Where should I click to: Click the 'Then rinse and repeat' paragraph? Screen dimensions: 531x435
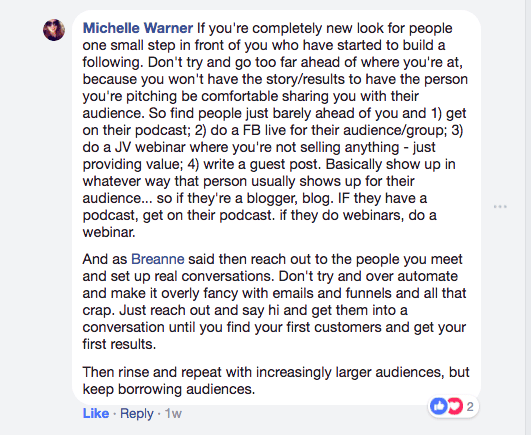(x=276, y=380)
